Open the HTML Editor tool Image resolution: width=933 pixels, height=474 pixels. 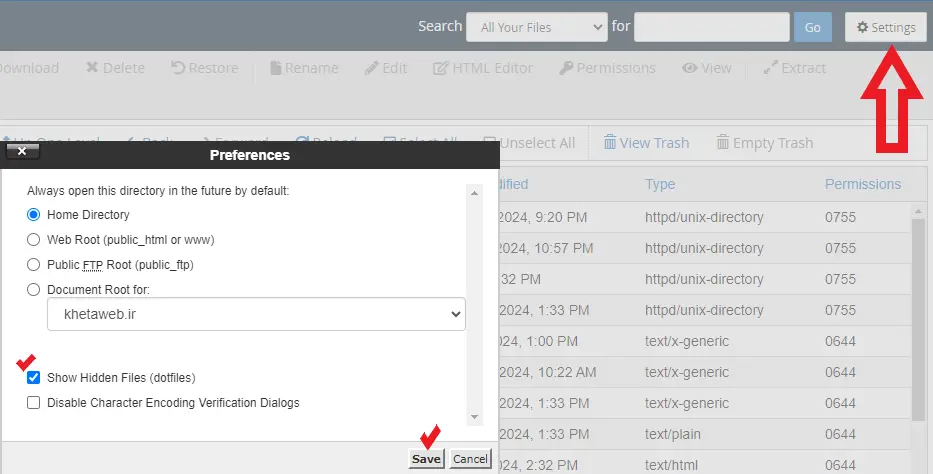[x=483, y=68]
